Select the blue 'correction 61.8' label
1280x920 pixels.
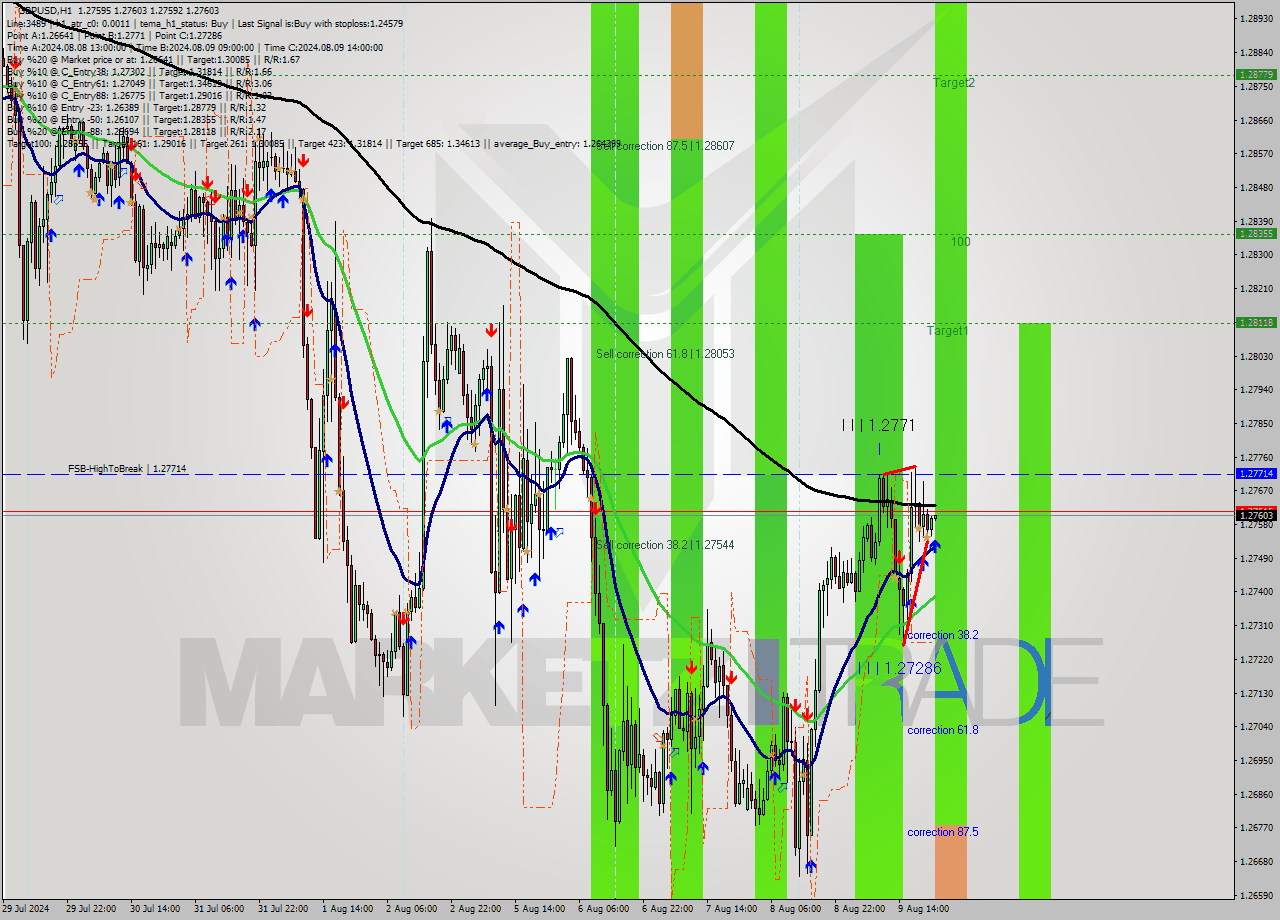943,730
